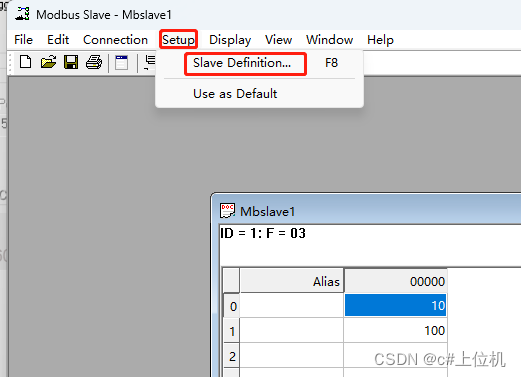Choose Slave Definition... from Setup menu

coord(259,63)
